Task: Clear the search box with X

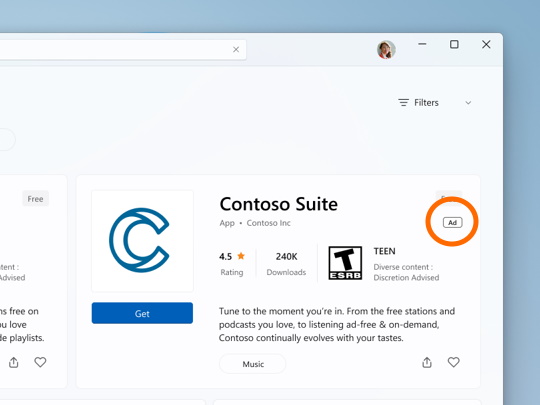Action: 236,50
